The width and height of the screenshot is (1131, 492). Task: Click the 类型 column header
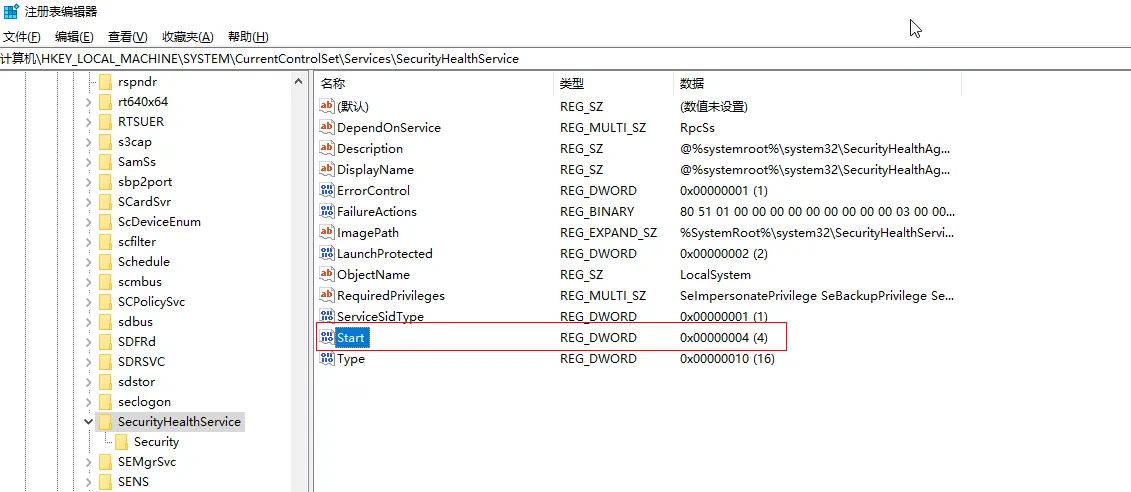click(x=571, y=83)
